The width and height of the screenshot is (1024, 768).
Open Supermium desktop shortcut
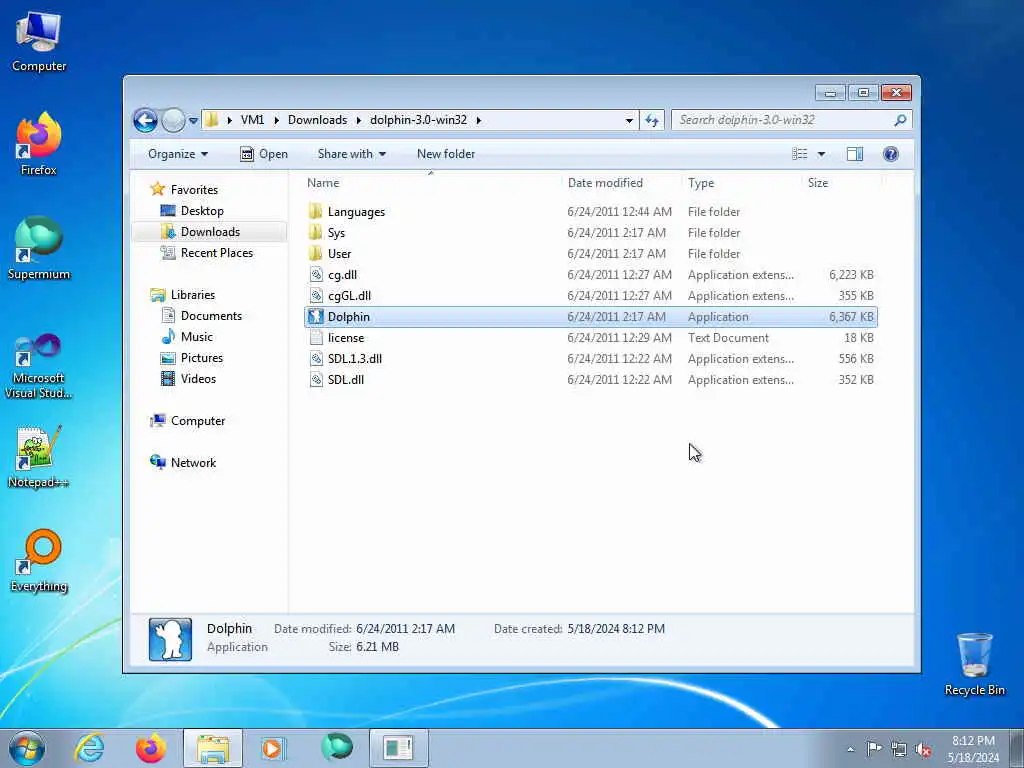[x=39, y=248]
